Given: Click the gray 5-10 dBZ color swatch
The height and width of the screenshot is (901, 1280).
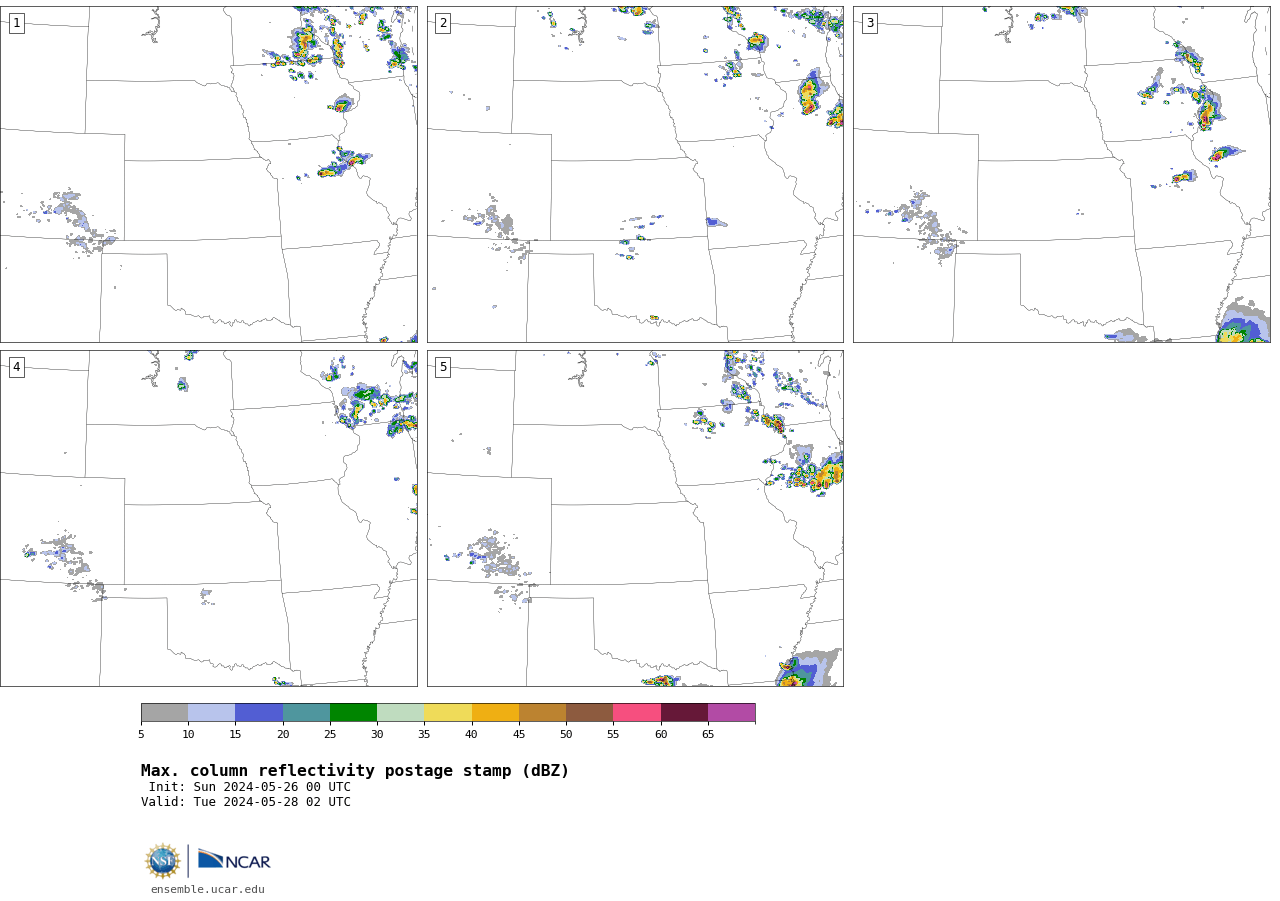Looking at the screenshot, I should [165, 713].
